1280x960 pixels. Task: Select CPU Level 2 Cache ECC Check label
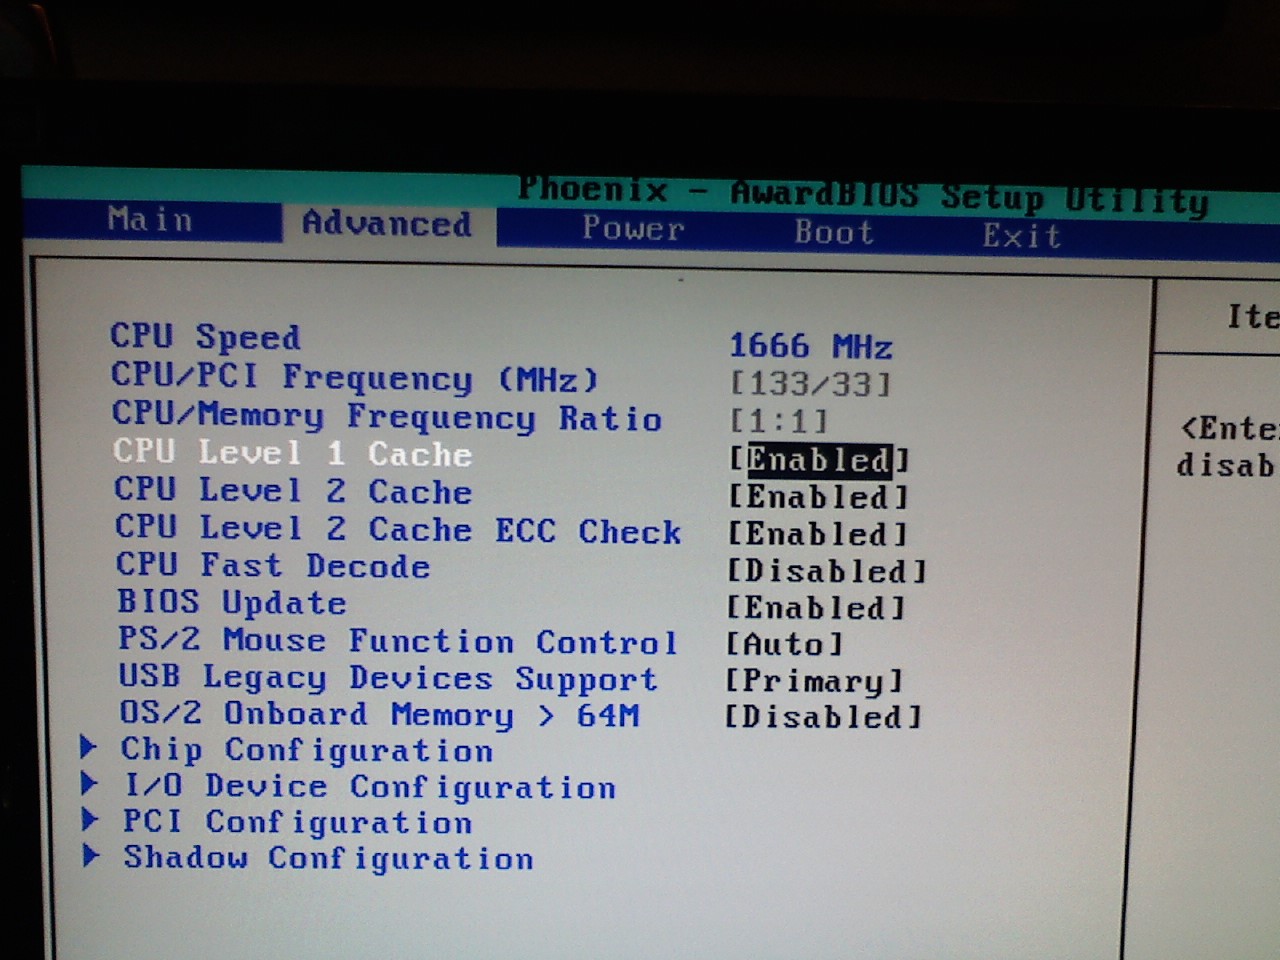point(398,528)
